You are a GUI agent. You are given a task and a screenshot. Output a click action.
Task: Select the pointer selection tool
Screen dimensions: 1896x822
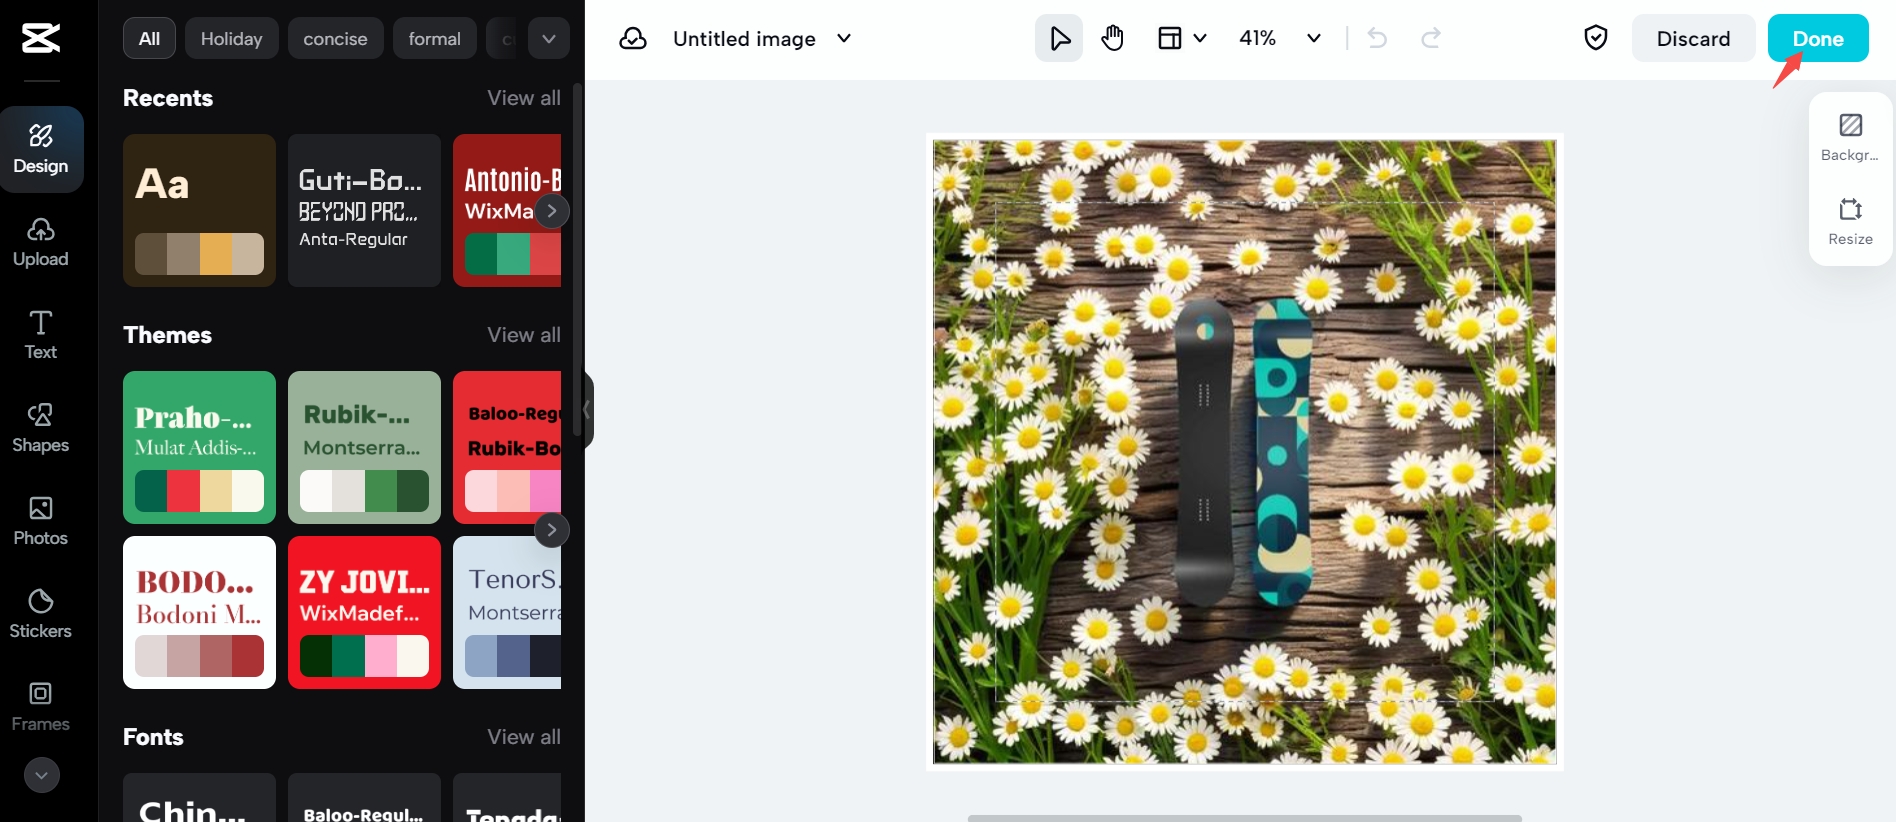click(1059, 39)
